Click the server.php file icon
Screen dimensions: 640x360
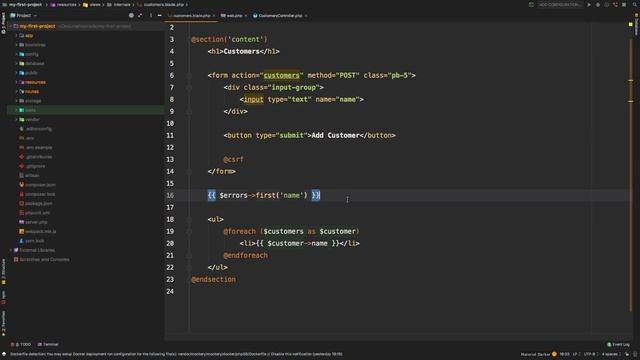click(x=22, y=222)
